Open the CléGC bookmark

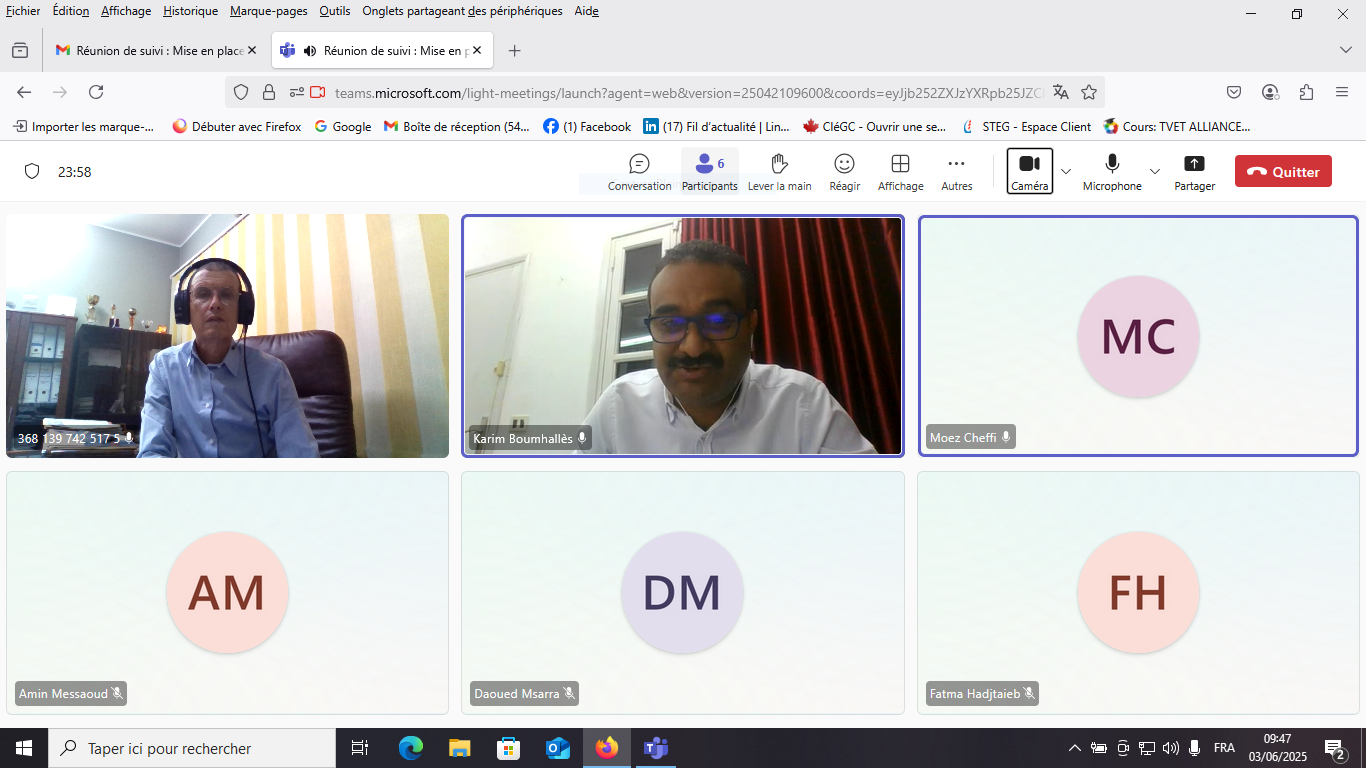(875, 127)
